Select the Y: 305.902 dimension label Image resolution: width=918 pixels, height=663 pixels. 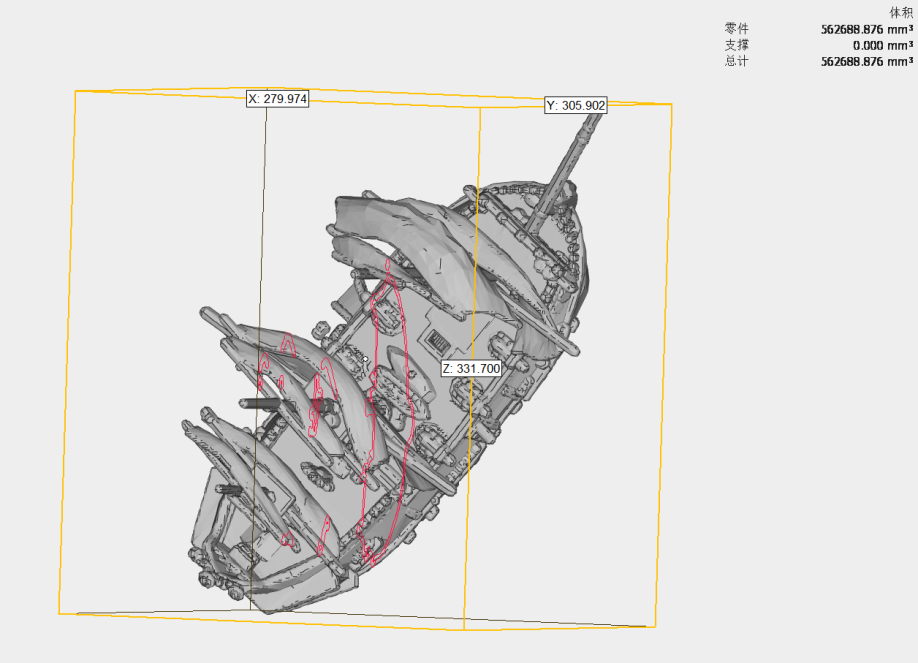point(575,105)
